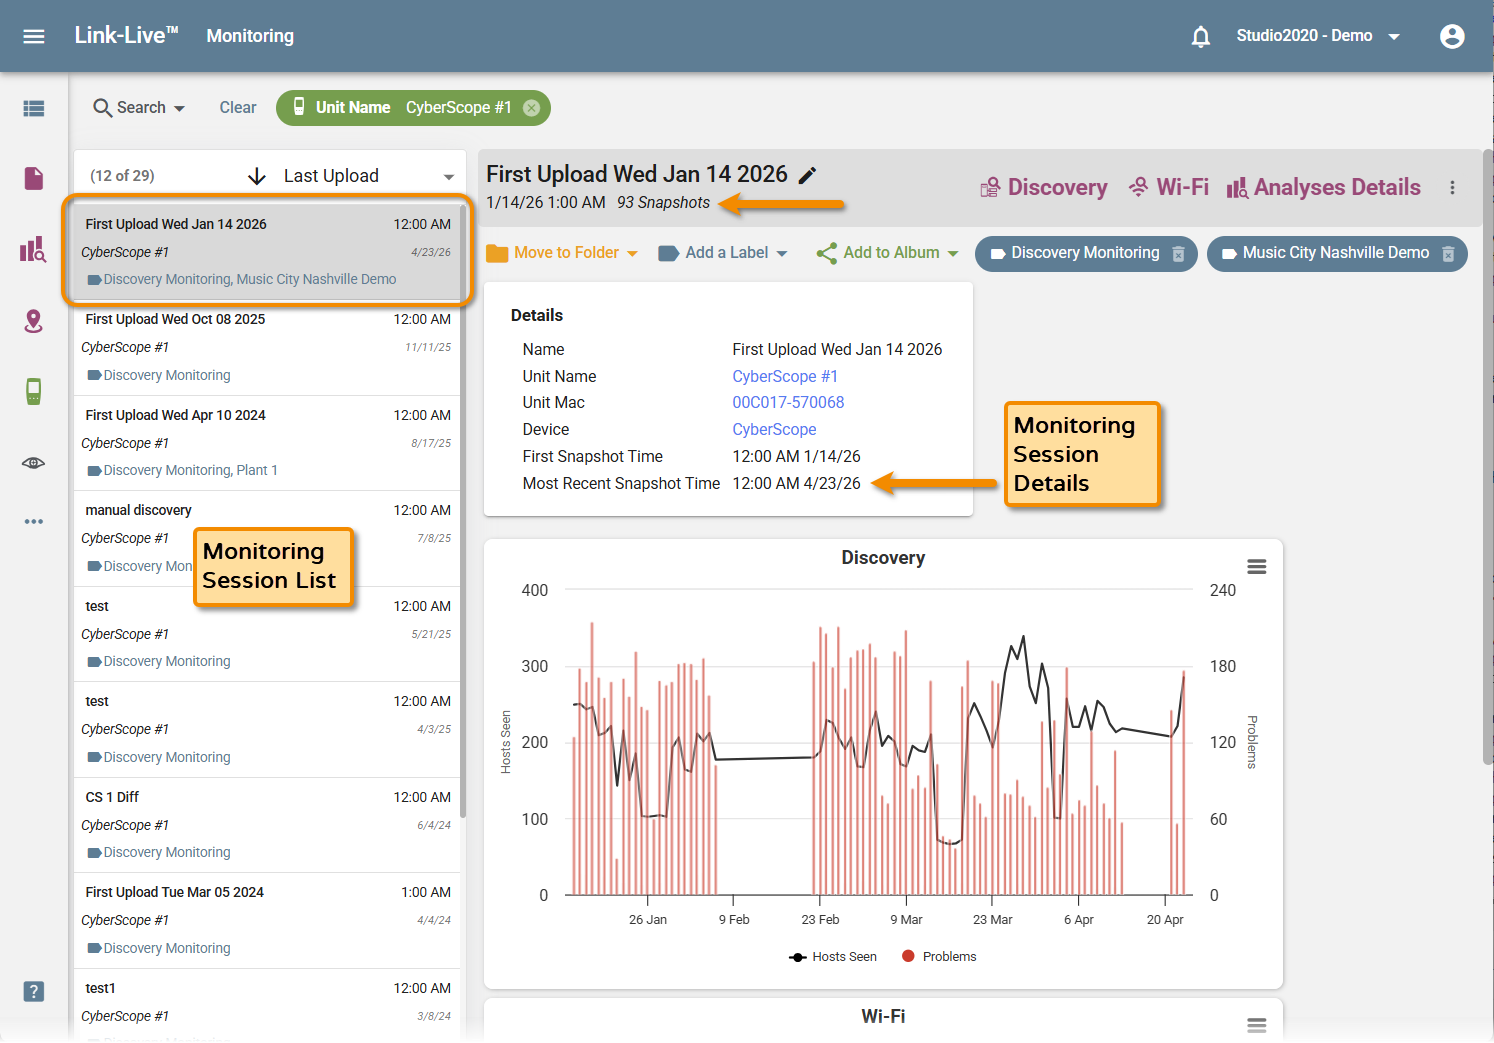Open the Discovery chart hamburger menu

(x=1257, y=567)
